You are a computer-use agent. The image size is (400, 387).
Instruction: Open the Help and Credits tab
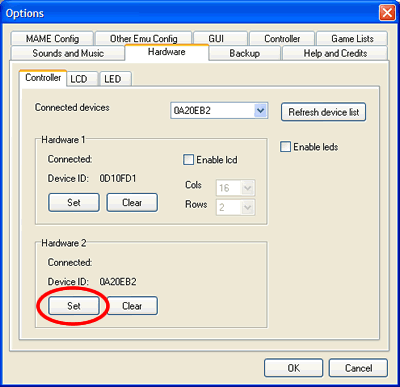coord(335,53)
